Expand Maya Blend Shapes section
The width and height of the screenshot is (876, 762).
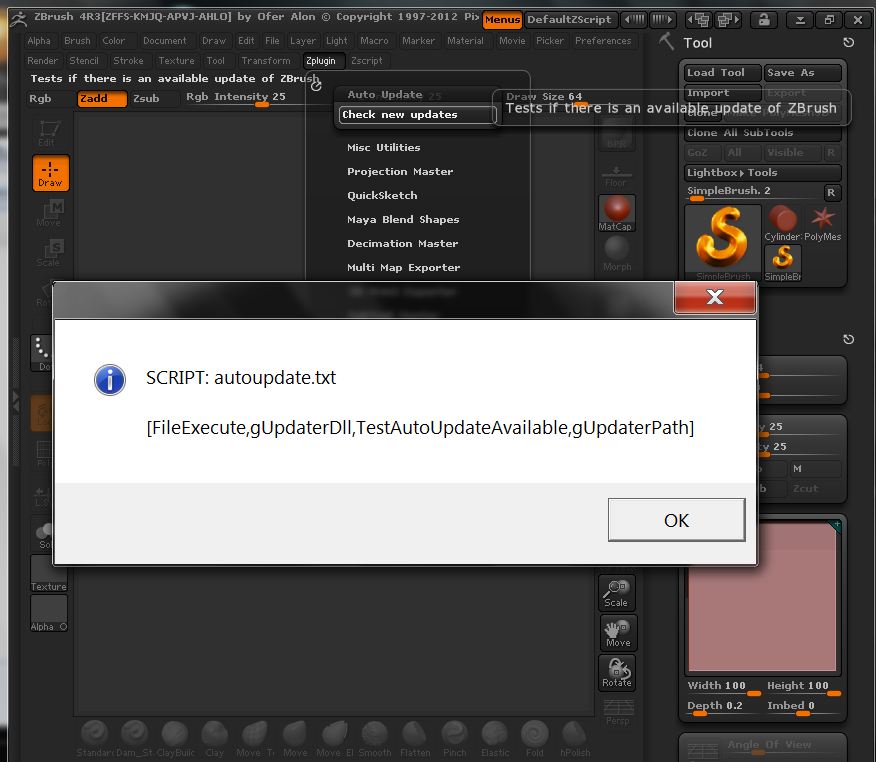pyautogui.click(x=403, y=220)
